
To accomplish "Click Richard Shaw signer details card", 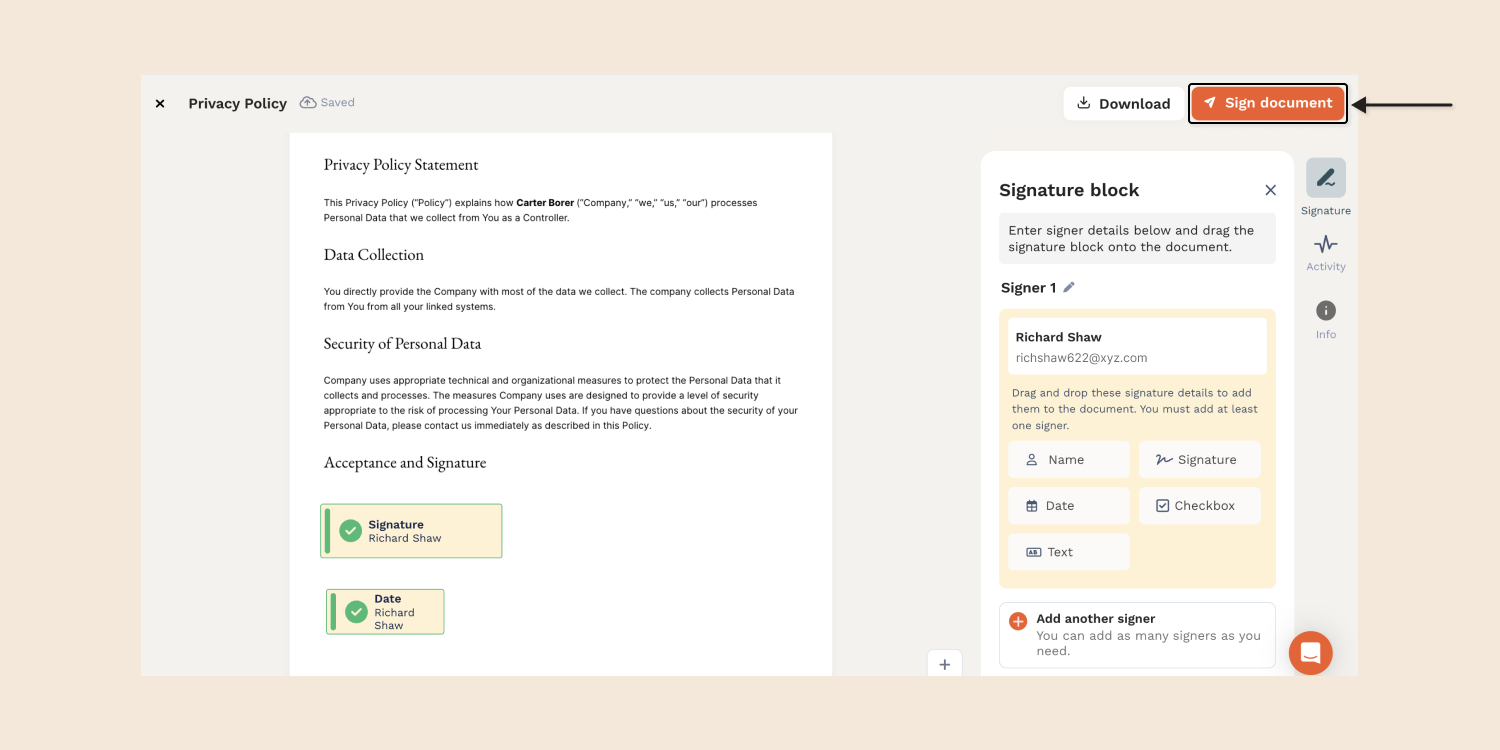I will [1137, 347].
